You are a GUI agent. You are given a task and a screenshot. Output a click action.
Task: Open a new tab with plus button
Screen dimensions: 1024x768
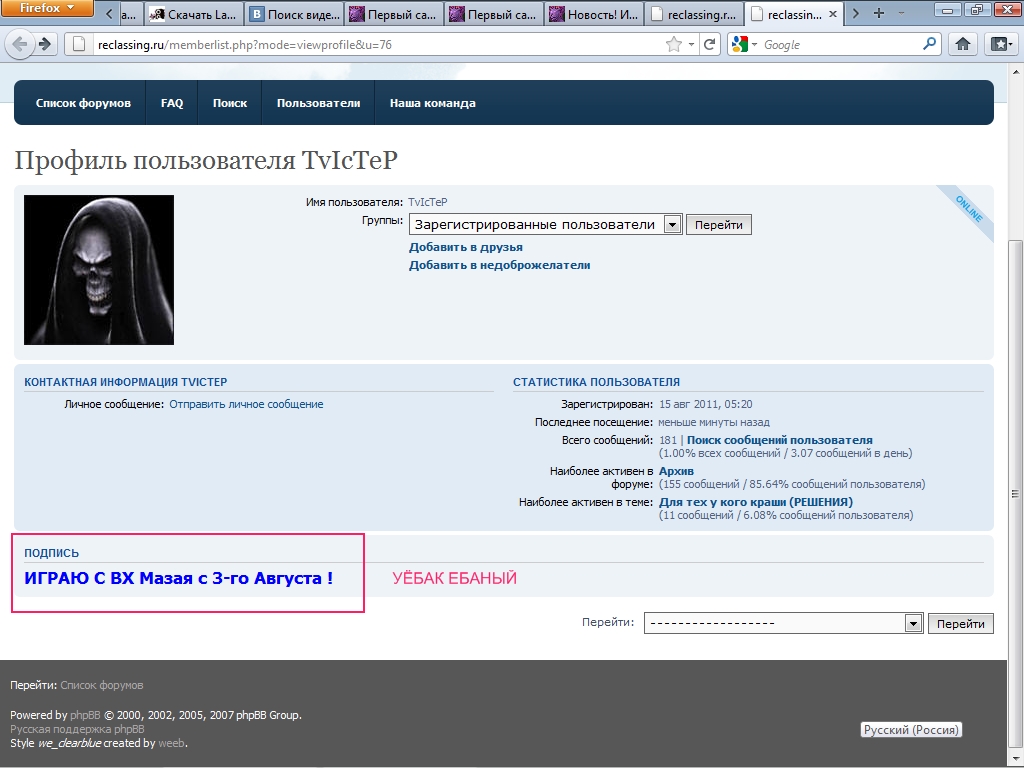tap(879, 14)
